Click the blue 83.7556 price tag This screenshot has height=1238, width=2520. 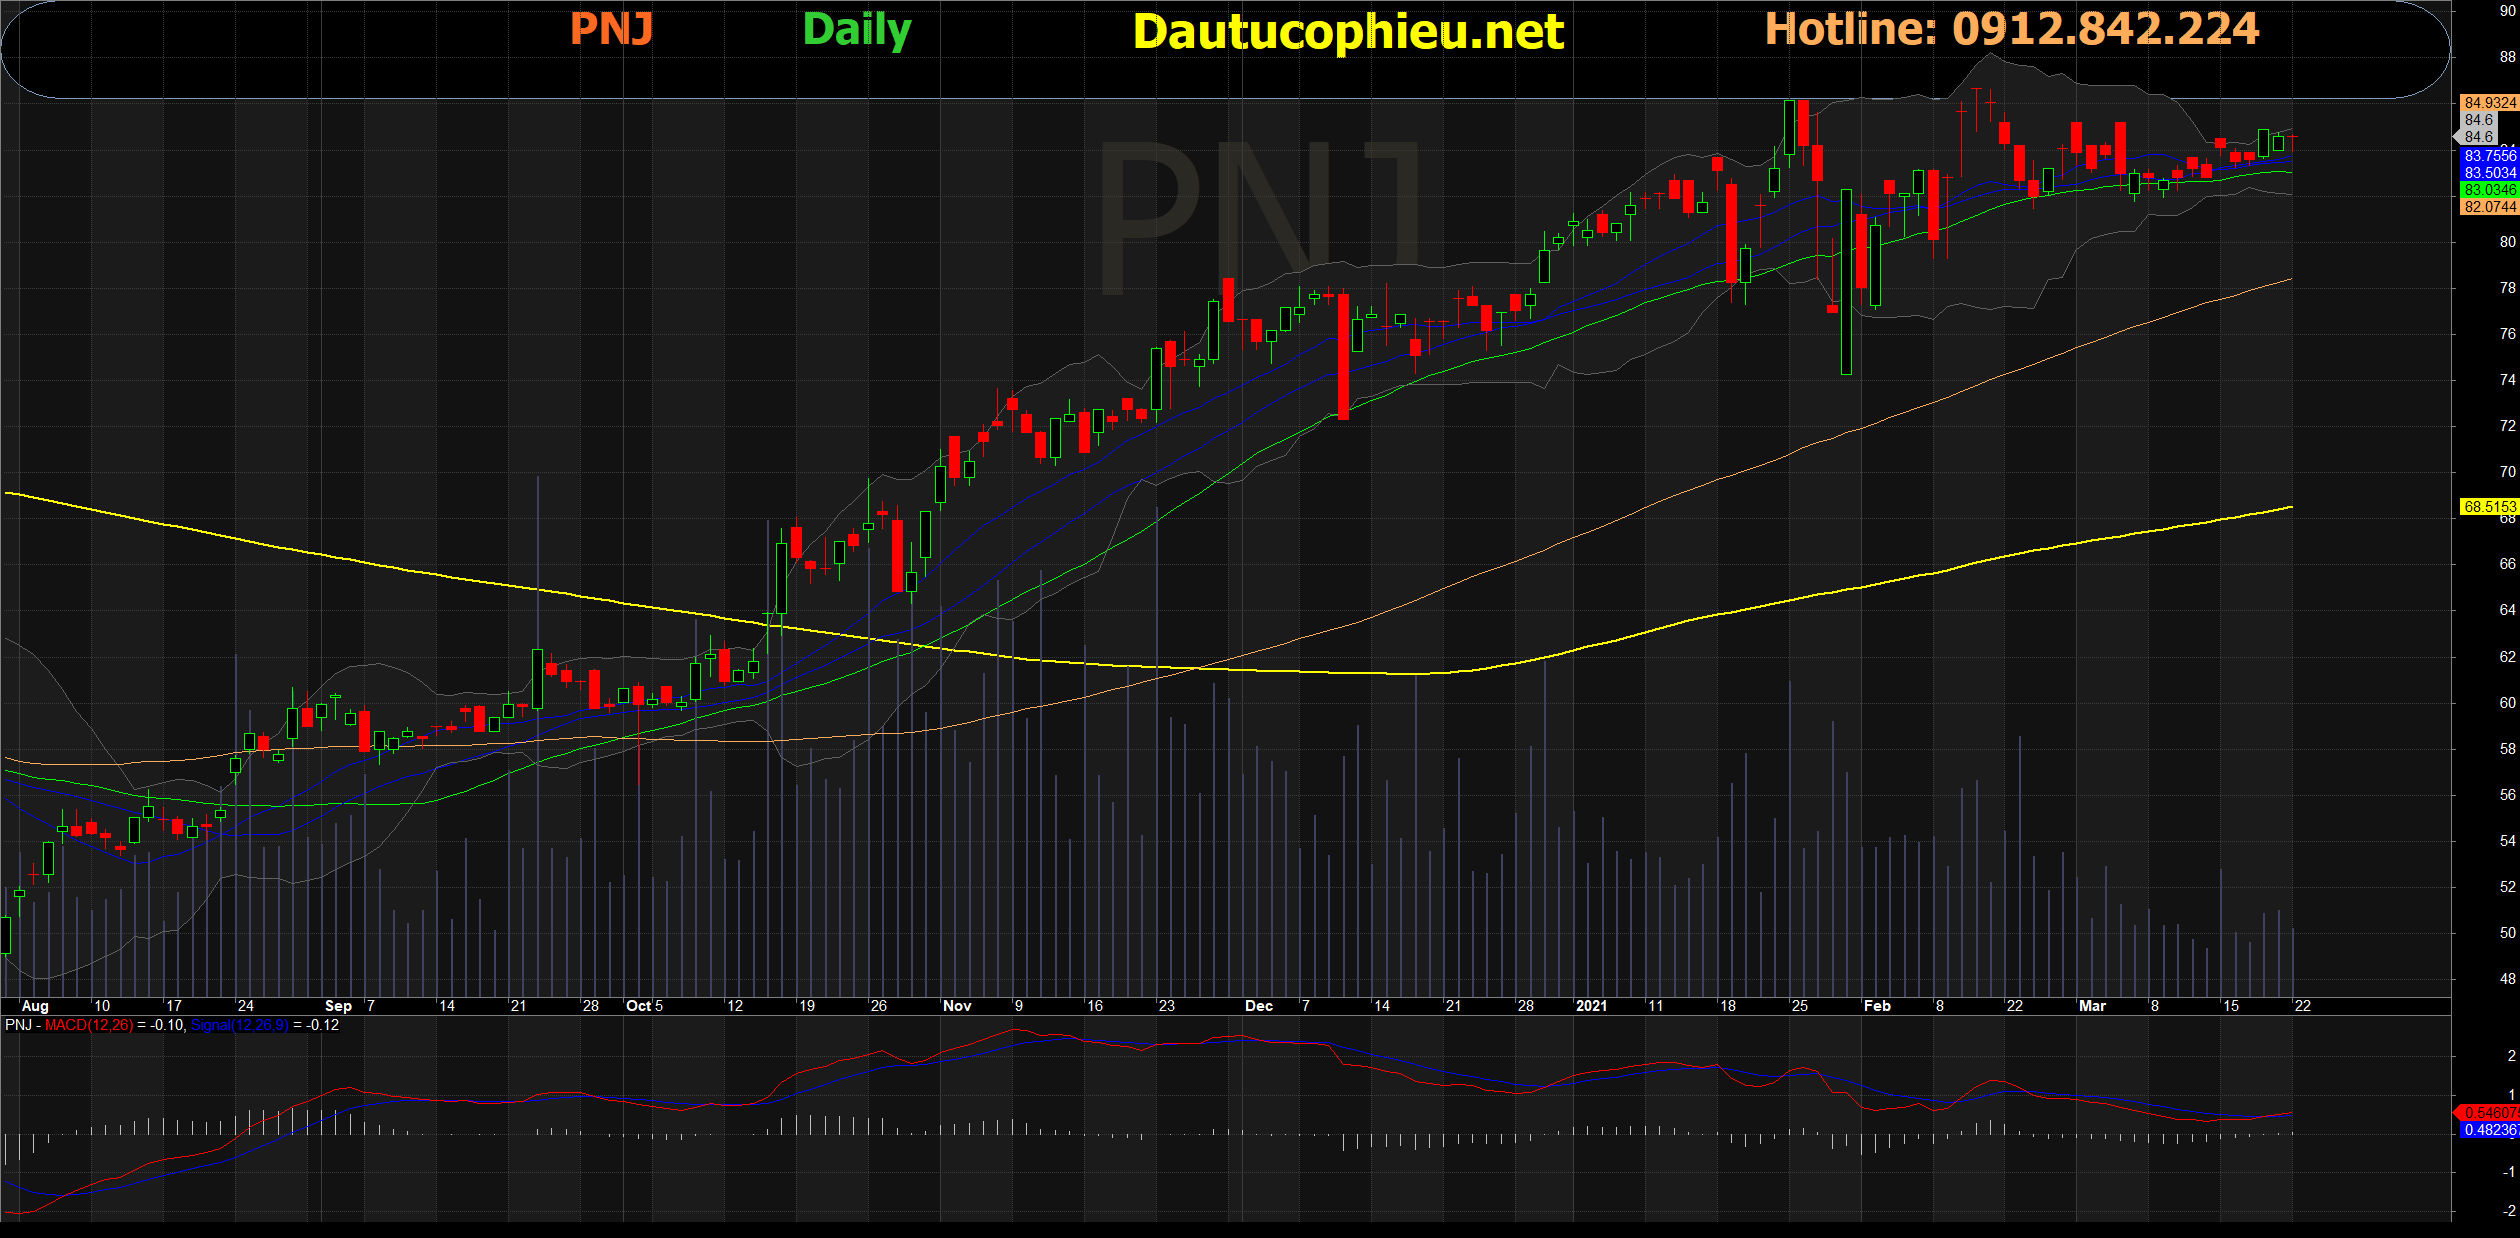[x=2489, y=156]
